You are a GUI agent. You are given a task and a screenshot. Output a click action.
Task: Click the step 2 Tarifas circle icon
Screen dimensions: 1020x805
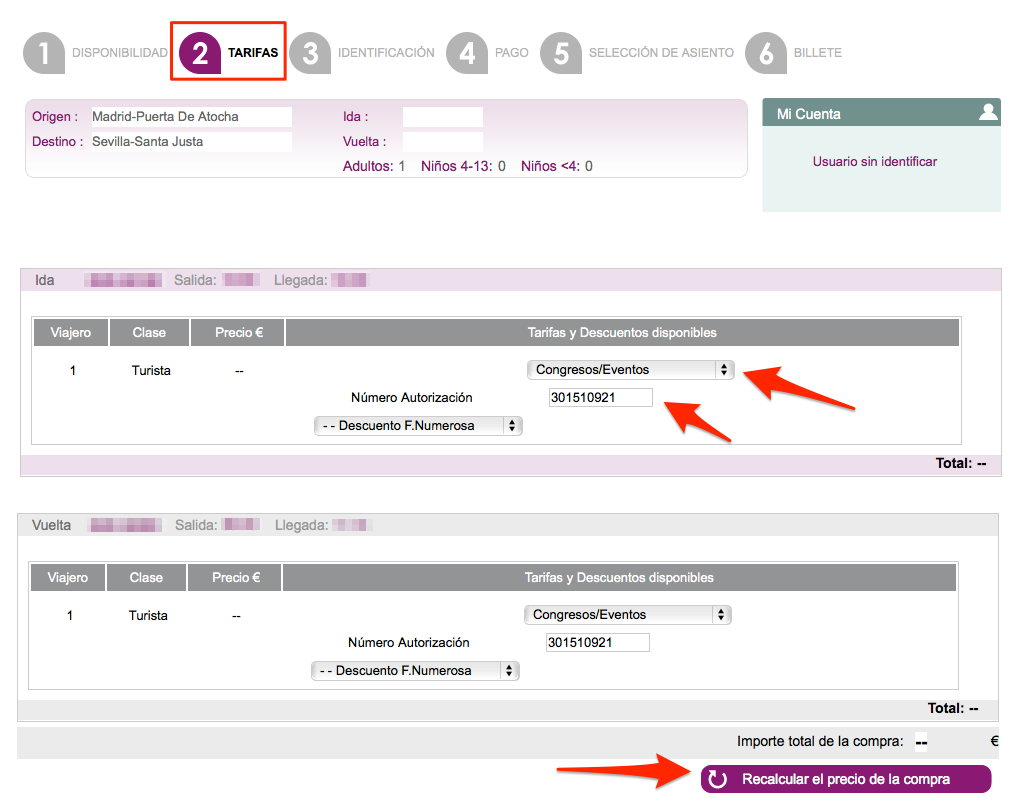pyautogui.click(x=200, y=53)
